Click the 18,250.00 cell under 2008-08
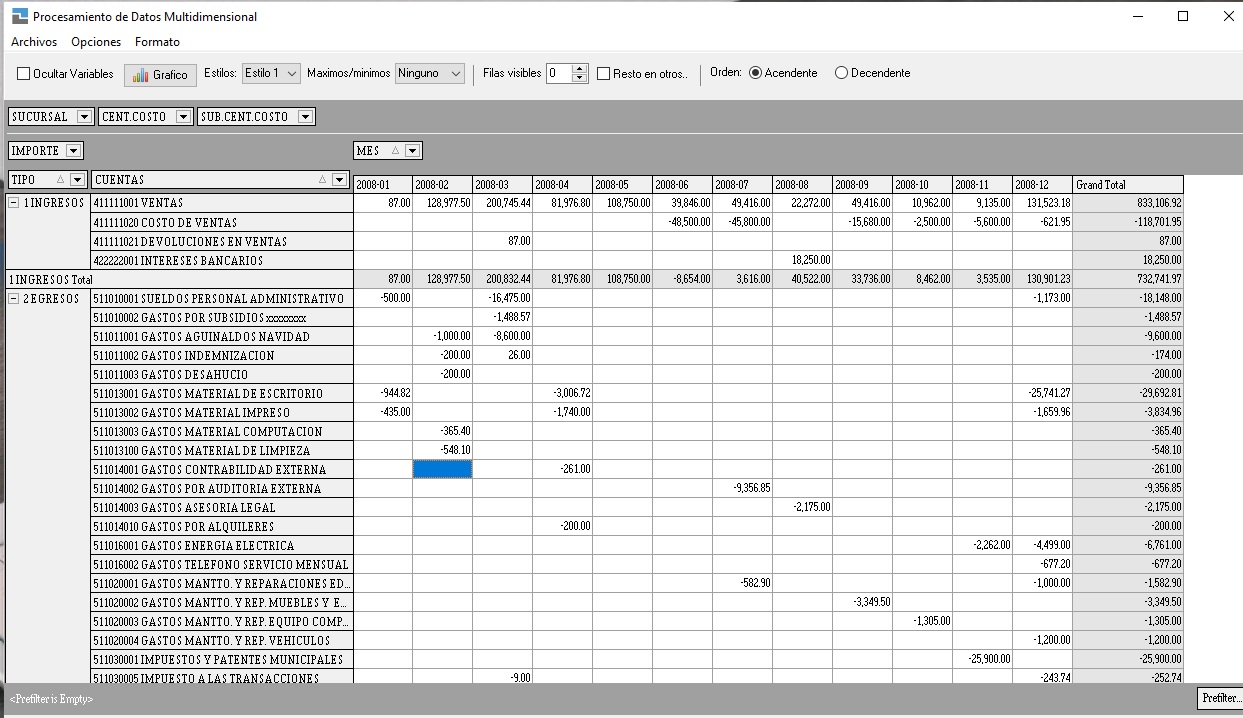Image resolution: width=1243 pixels, height=718 pixels. (x=802, y=260)
